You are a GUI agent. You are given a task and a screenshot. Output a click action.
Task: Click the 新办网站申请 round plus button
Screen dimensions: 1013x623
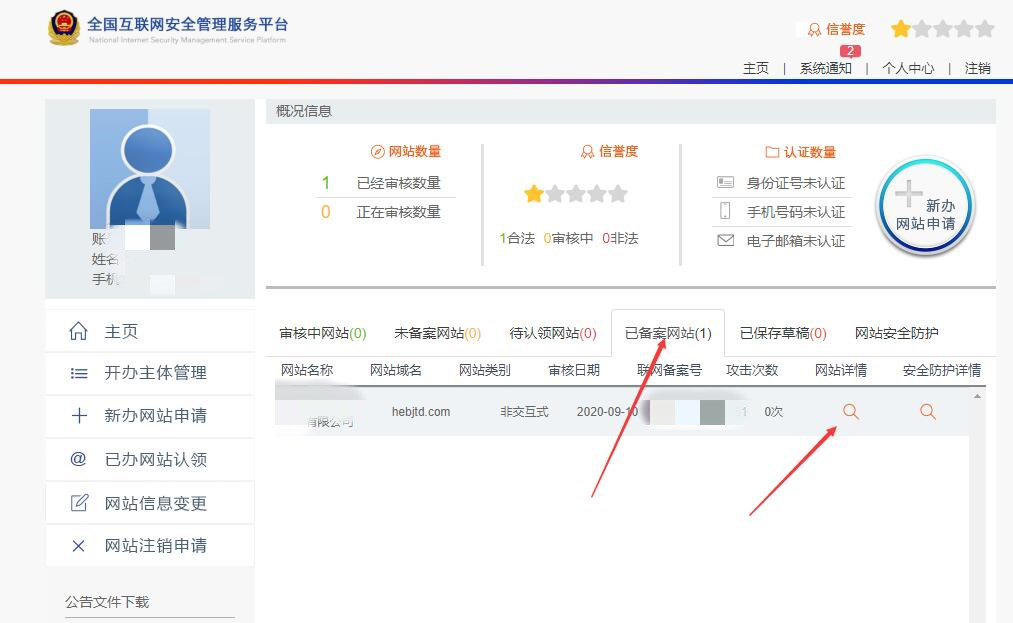pyautogui.click(x=925, y=207)
